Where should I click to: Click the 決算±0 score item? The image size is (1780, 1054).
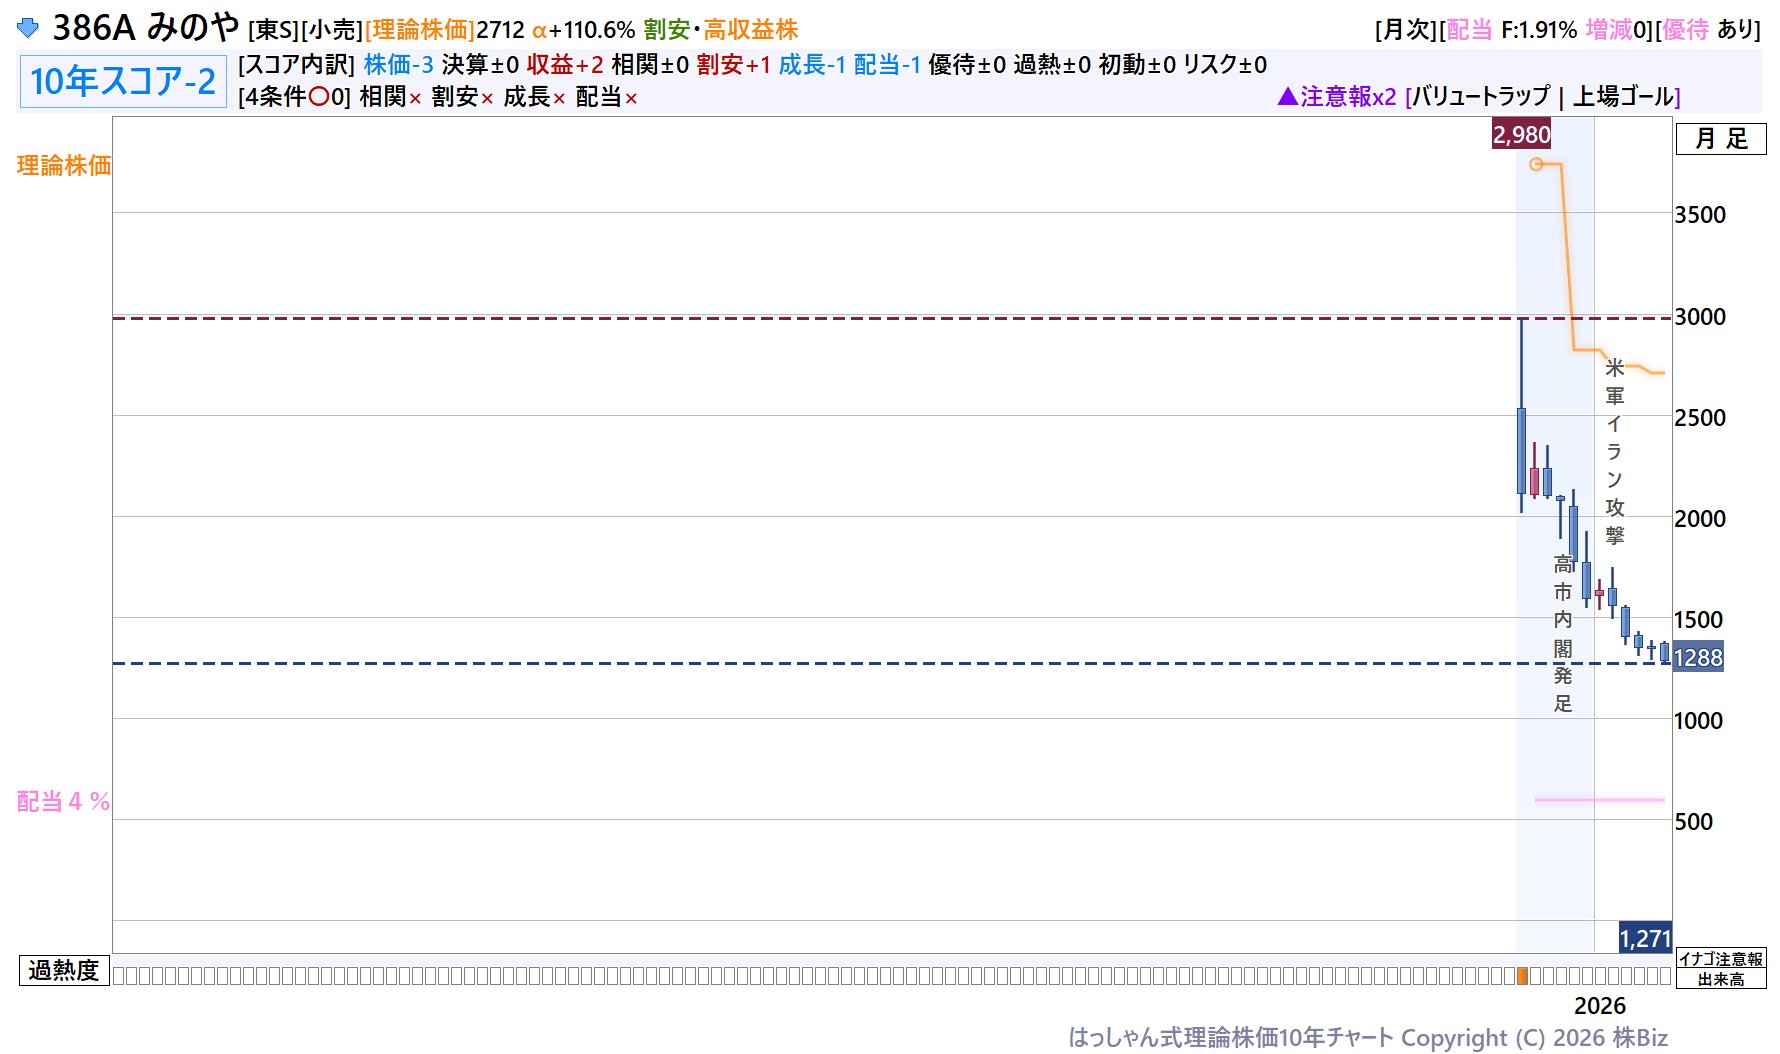click(480, 65)
